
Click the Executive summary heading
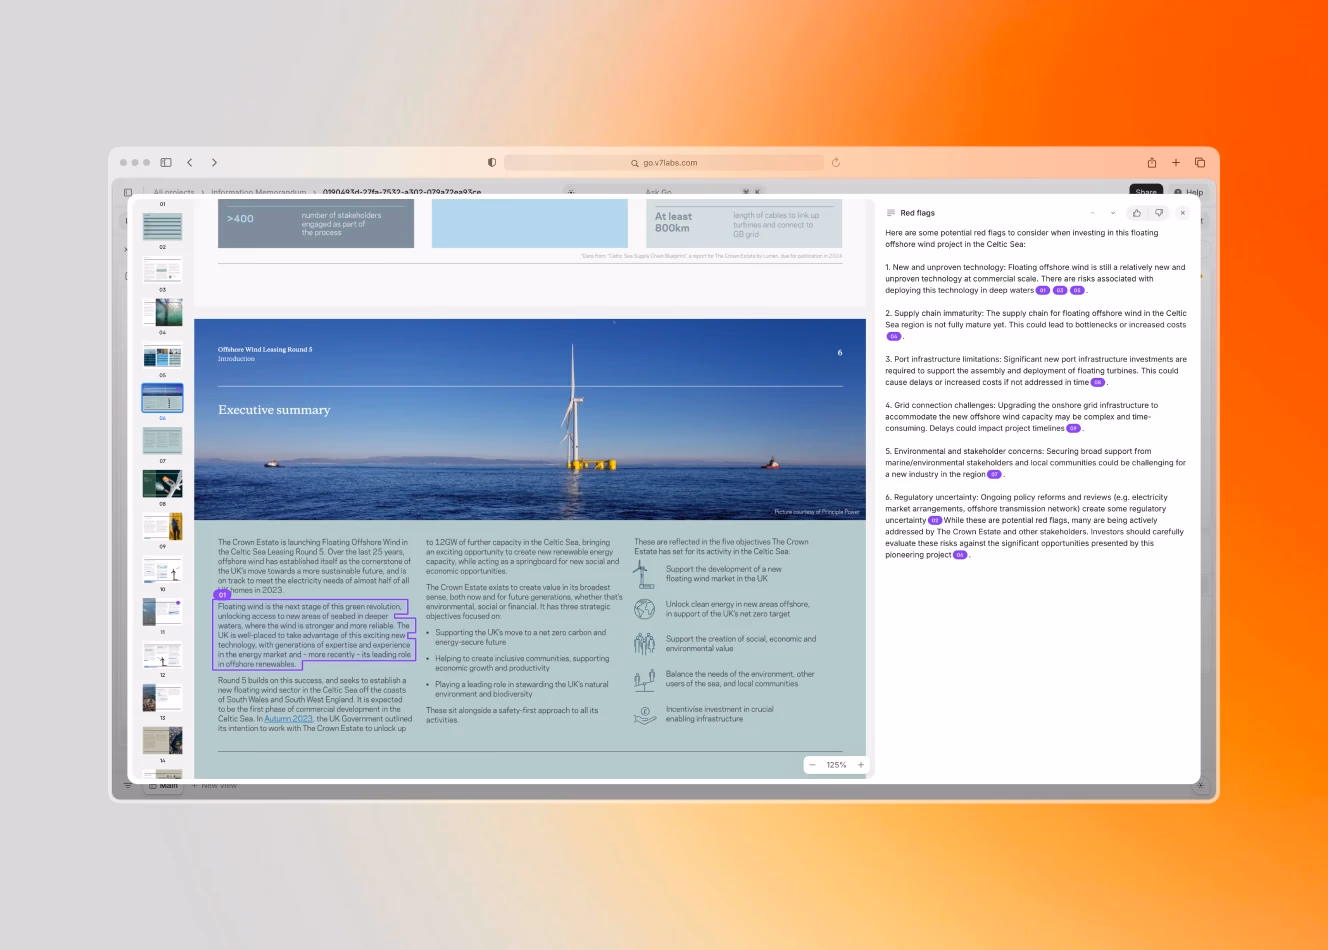point(274,410)
